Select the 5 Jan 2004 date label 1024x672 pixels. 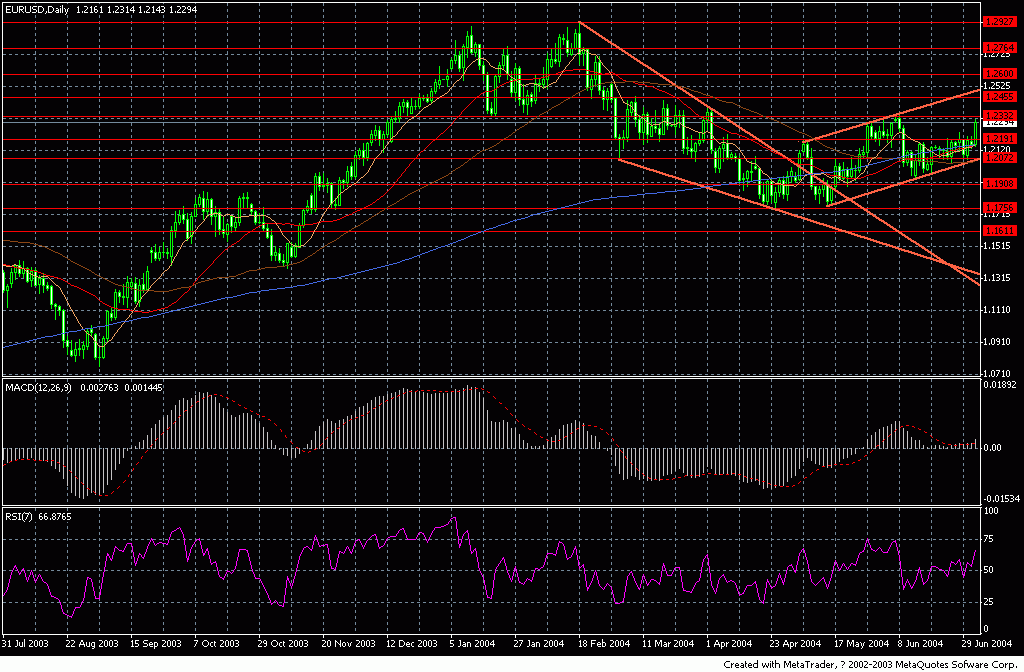pos(473,643)
